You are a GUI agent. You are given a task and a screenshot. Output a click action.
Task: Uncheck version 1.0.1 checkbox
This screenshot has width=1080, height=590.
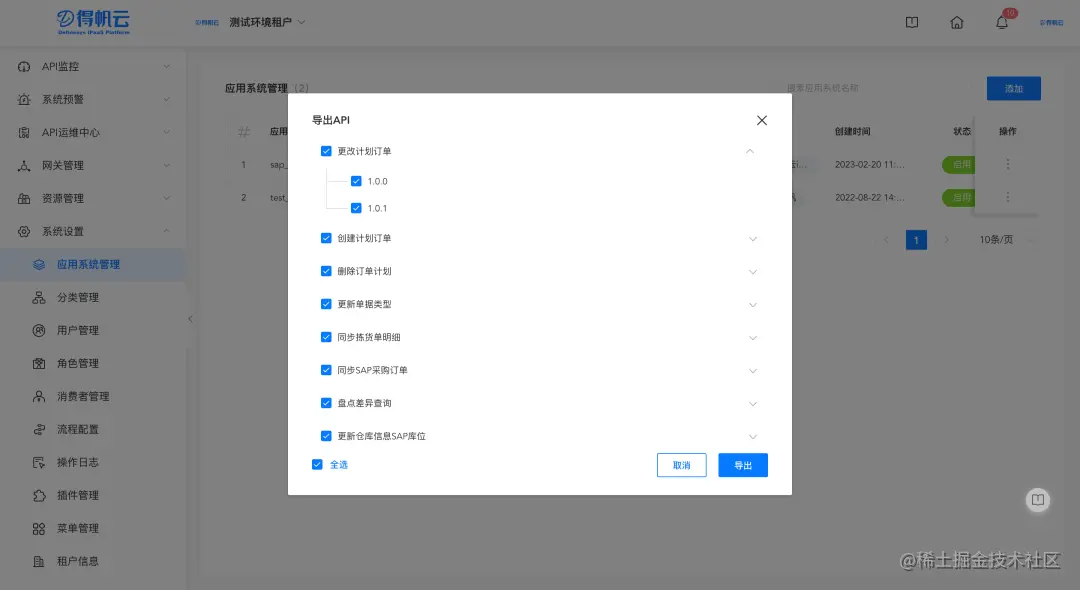tap(356, 208)
